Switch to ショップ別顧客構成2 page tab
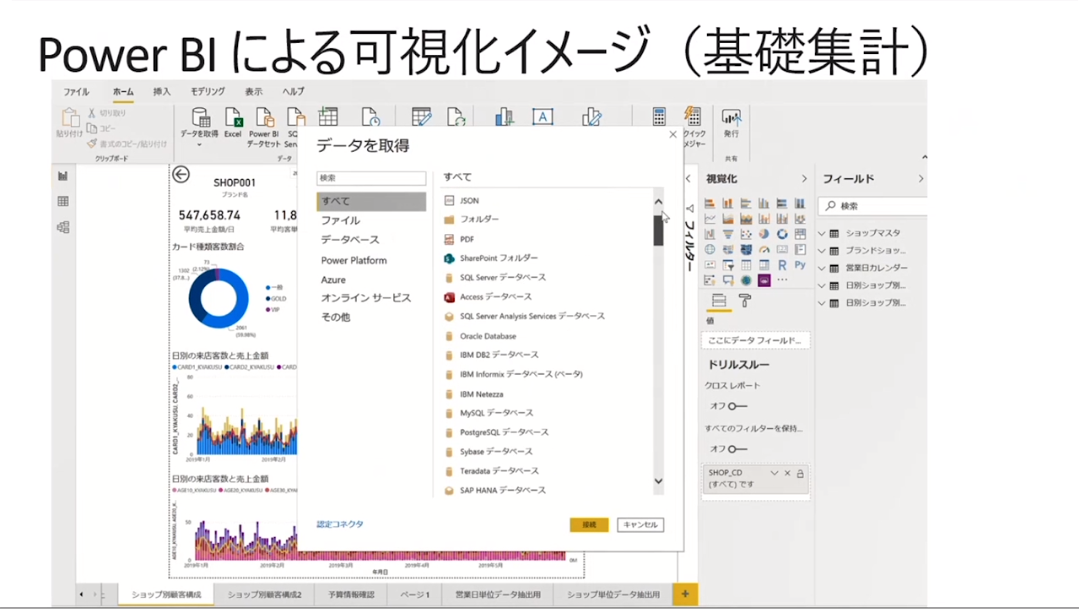 pos(265,595)
